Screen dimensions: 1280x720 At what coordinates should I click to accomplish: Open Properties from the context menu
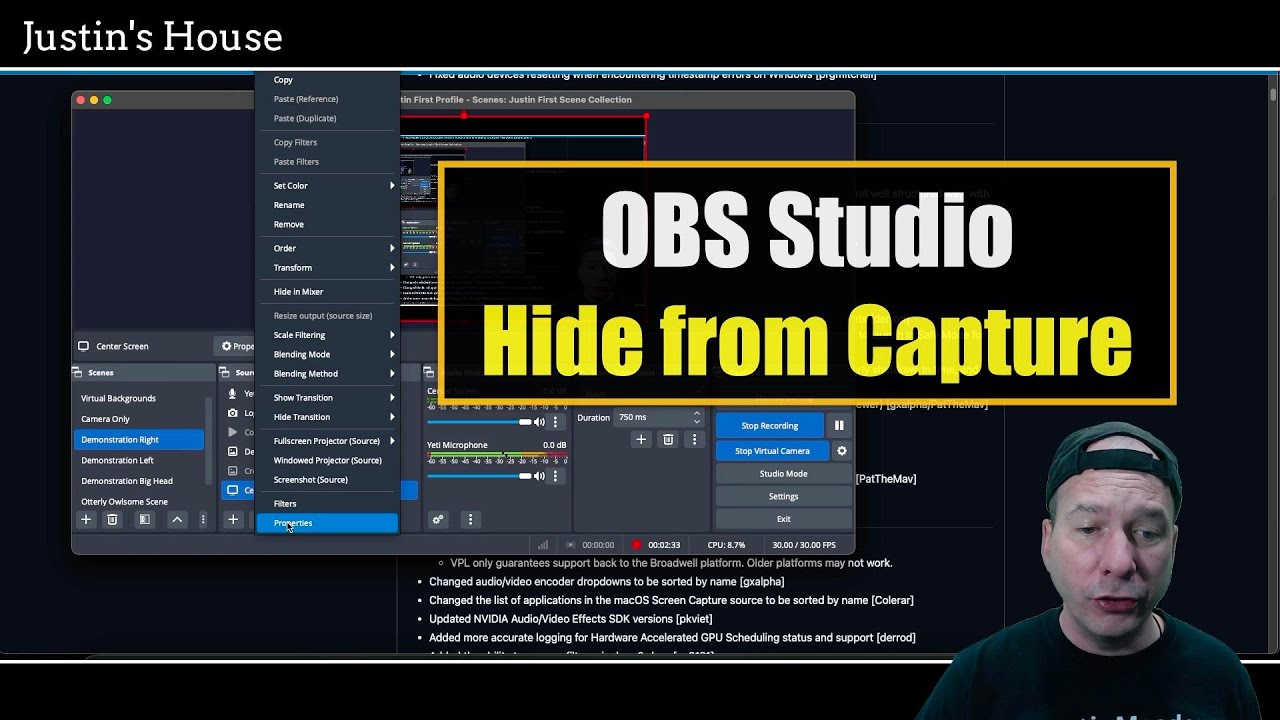pos(328,523)
